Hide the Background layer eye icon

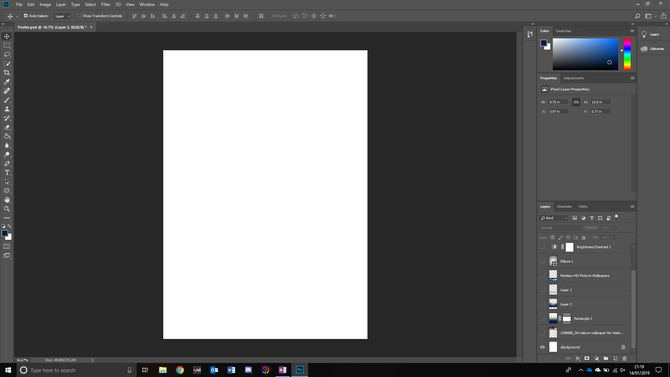click(x=543, y=347)
